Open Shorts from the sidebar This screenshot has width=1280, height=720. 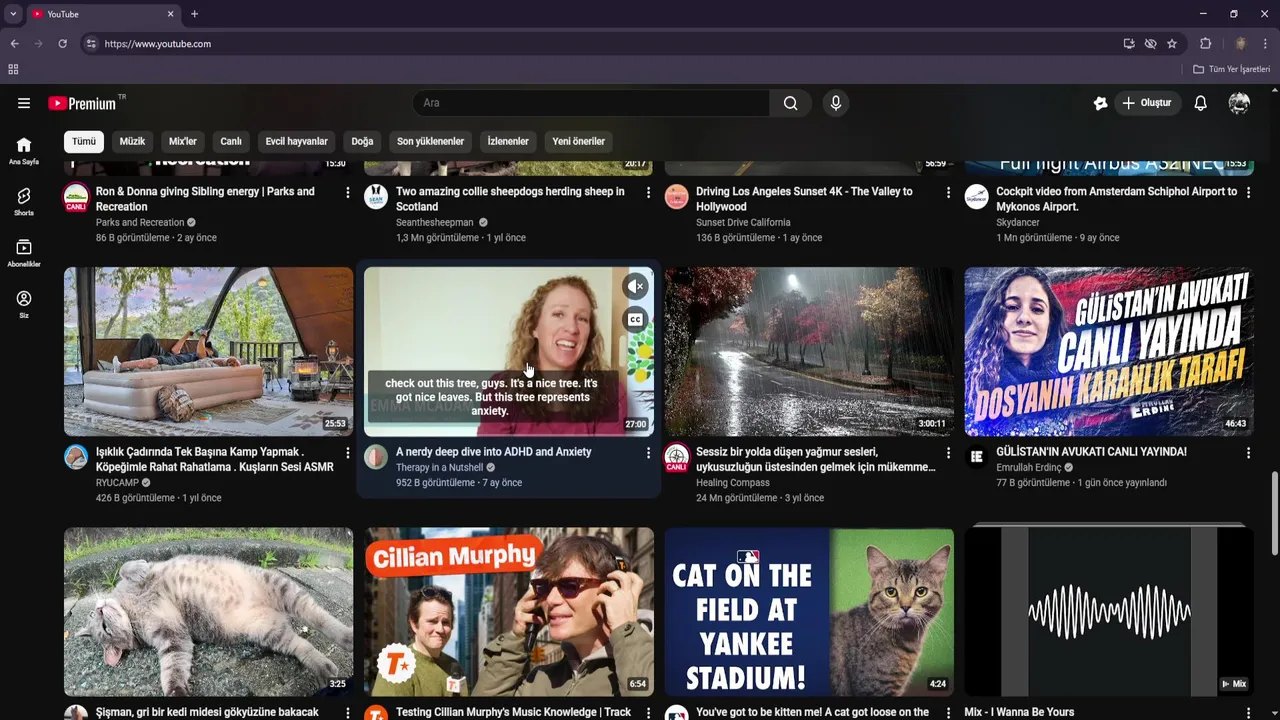pyautogui.click(x=24, y=201)
